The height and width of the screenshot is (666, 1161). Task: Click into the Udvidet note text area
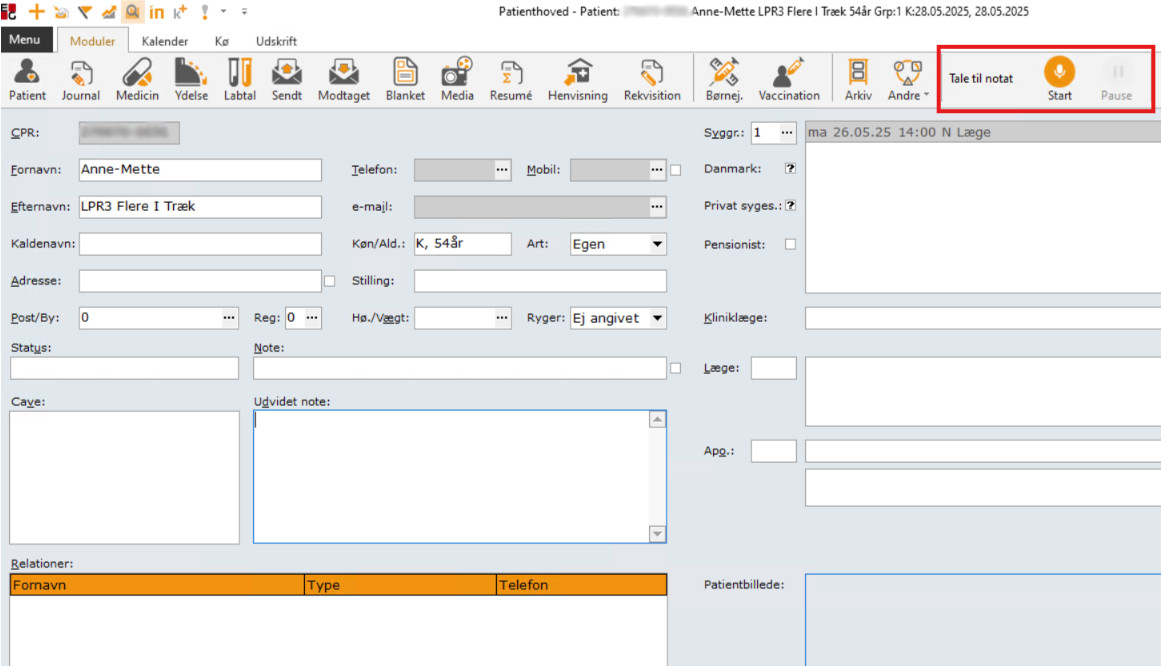point(452,476)
